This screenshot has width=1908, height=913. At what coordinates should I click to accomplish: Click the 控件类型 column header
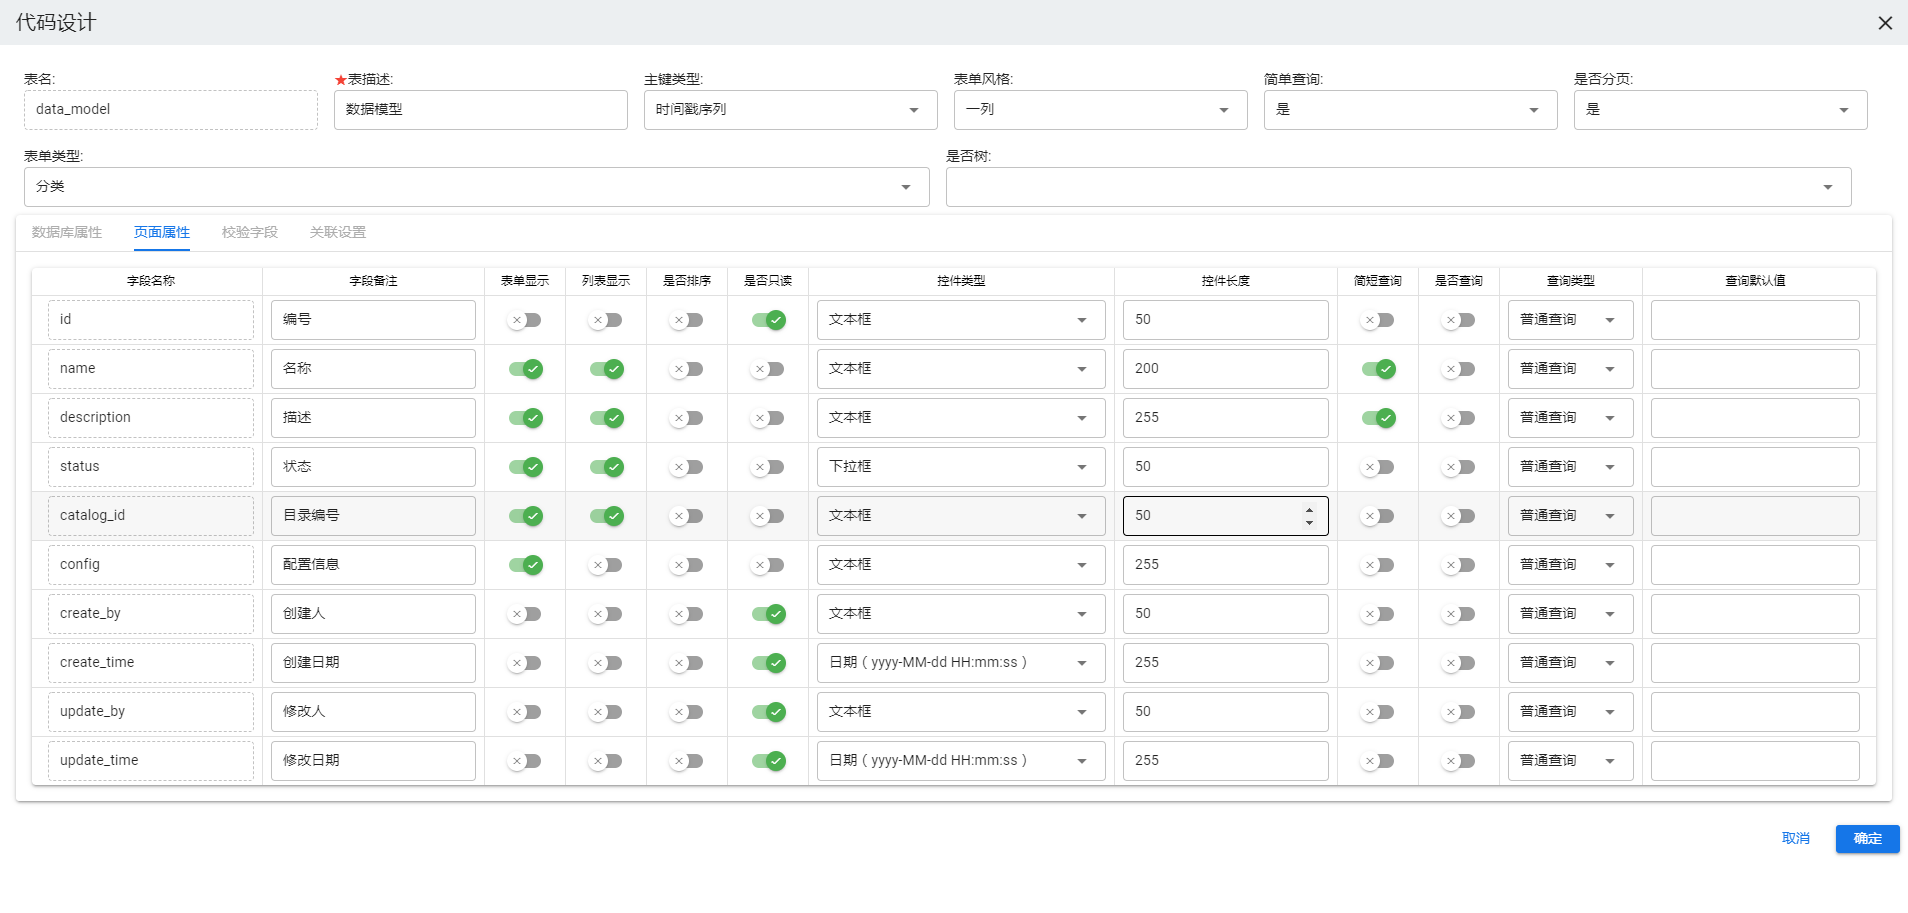pyautogui.click(x=961, y=281)
